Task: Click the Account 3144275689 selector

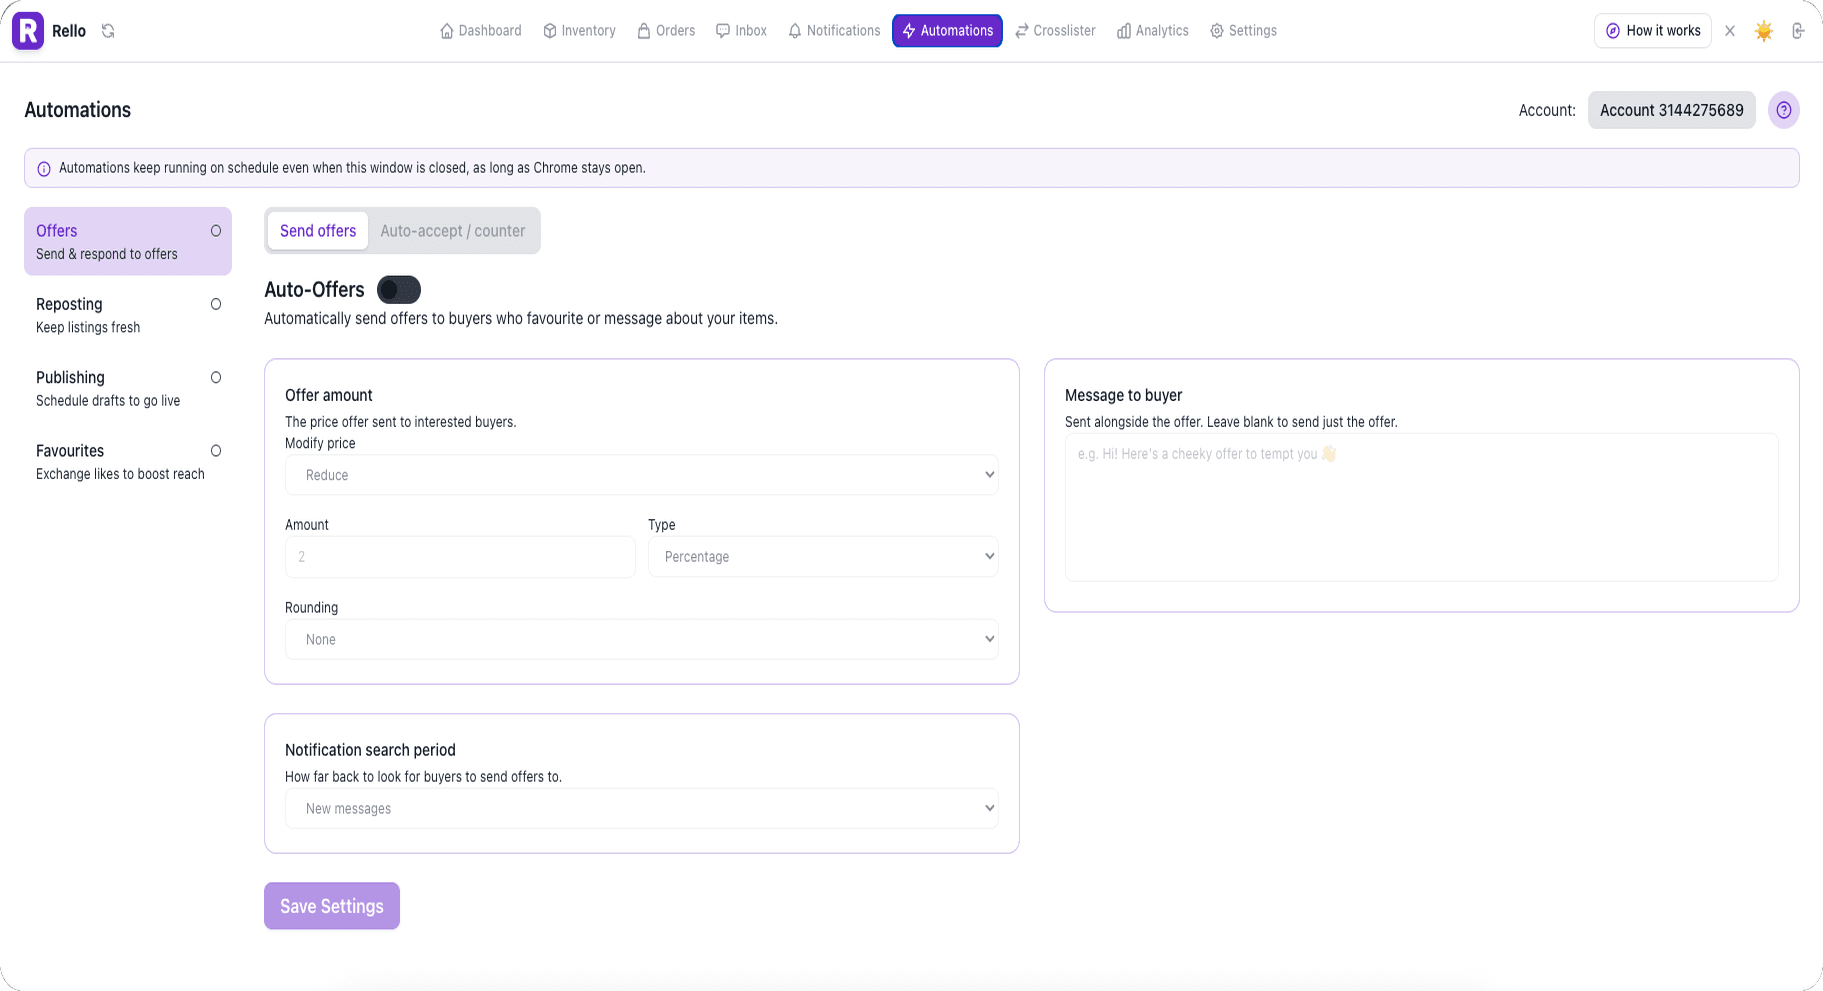Action: [1672, 110]
